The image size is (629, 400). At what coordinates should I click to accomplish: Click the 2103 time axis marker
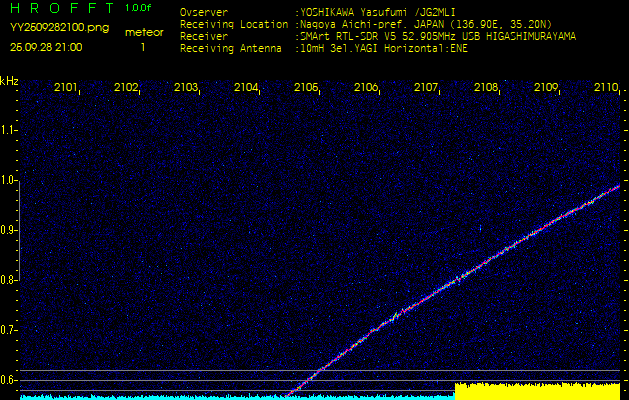pos(186,89)
